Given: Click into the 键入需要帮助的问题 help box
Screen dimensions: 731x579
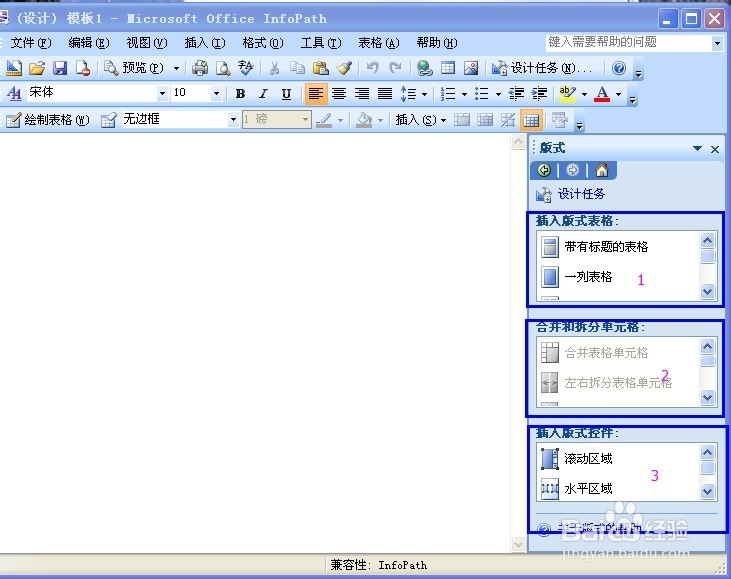Looking at the screenshot, I should (x=629, y=43).
